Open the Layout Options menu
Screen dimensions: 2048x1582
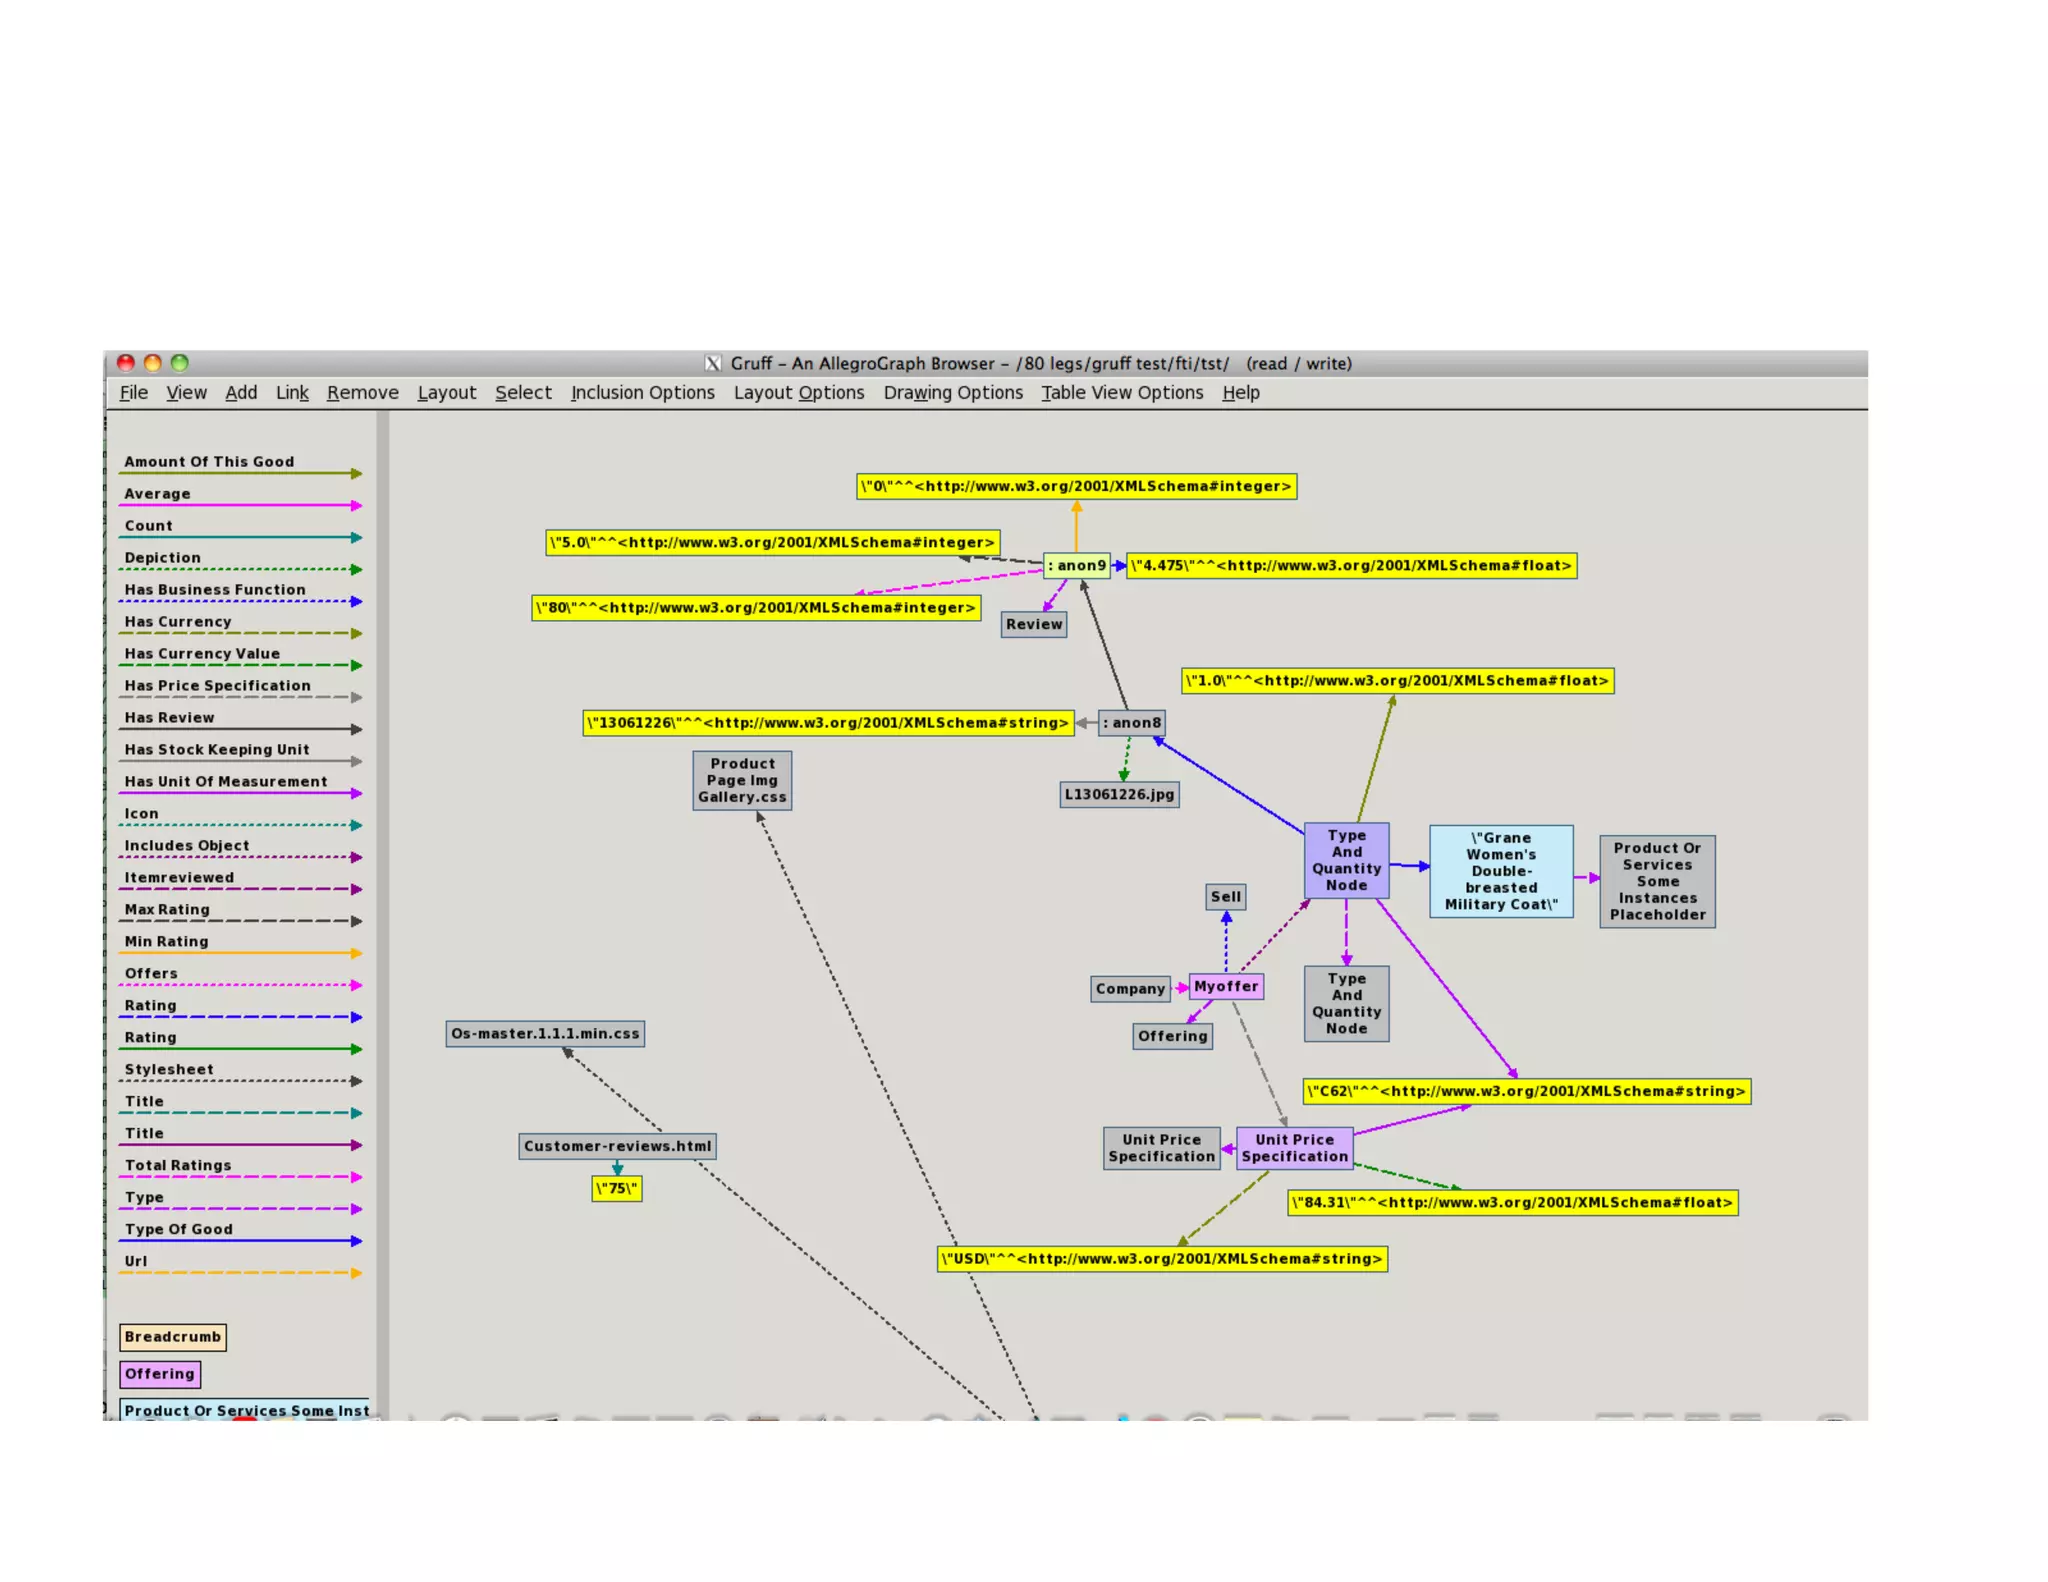pos(798,393)
